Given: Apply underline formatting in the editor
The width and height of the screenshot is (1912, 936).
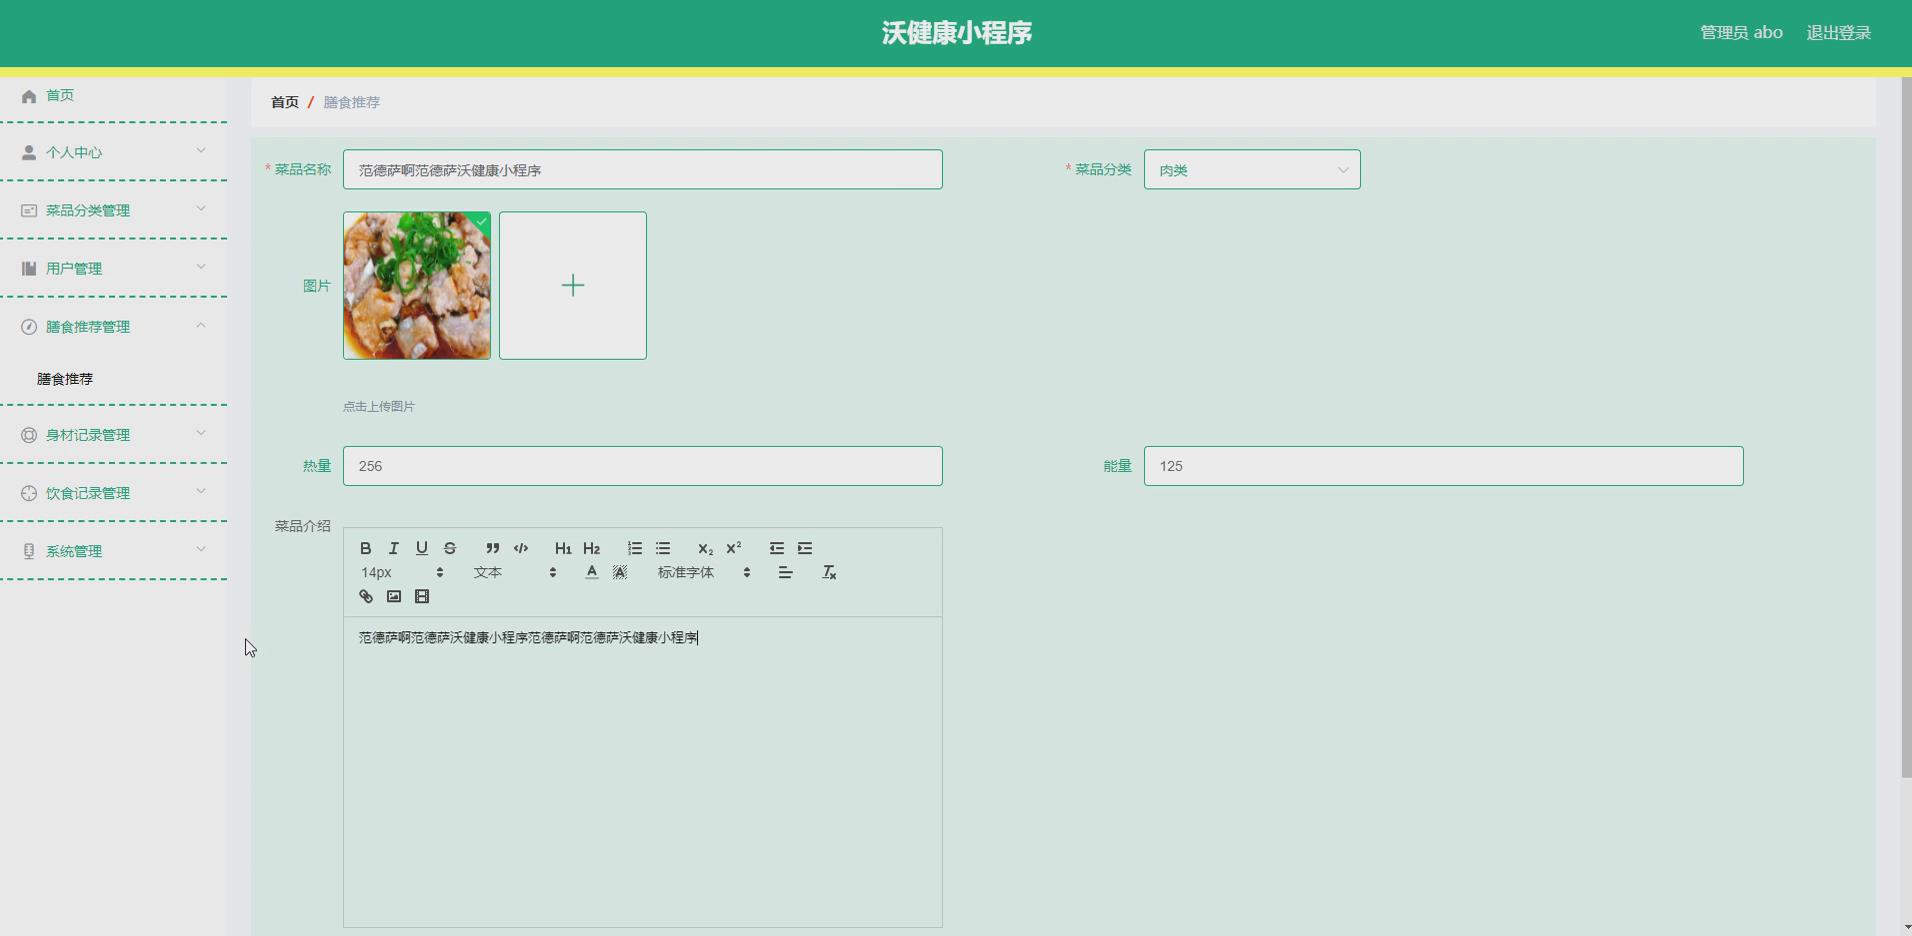Looking at the screenshot, I should coord(422,548).
